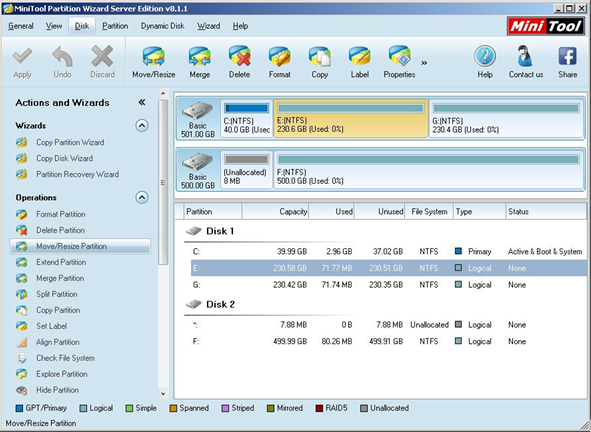591x432 pixels.
Task: Select Move/Resize Partition in sidebar
Action: coord(80,246)
